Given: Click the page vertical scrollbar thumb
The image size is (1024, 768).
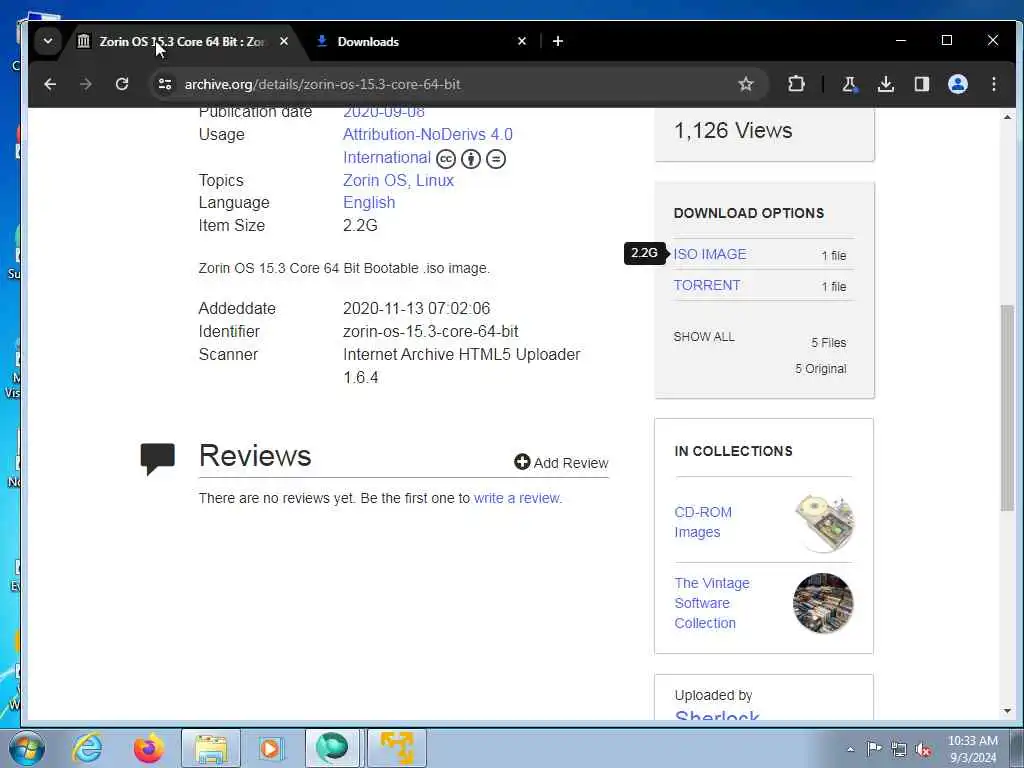Looking at the screenshot, I should coord(1007,408).
